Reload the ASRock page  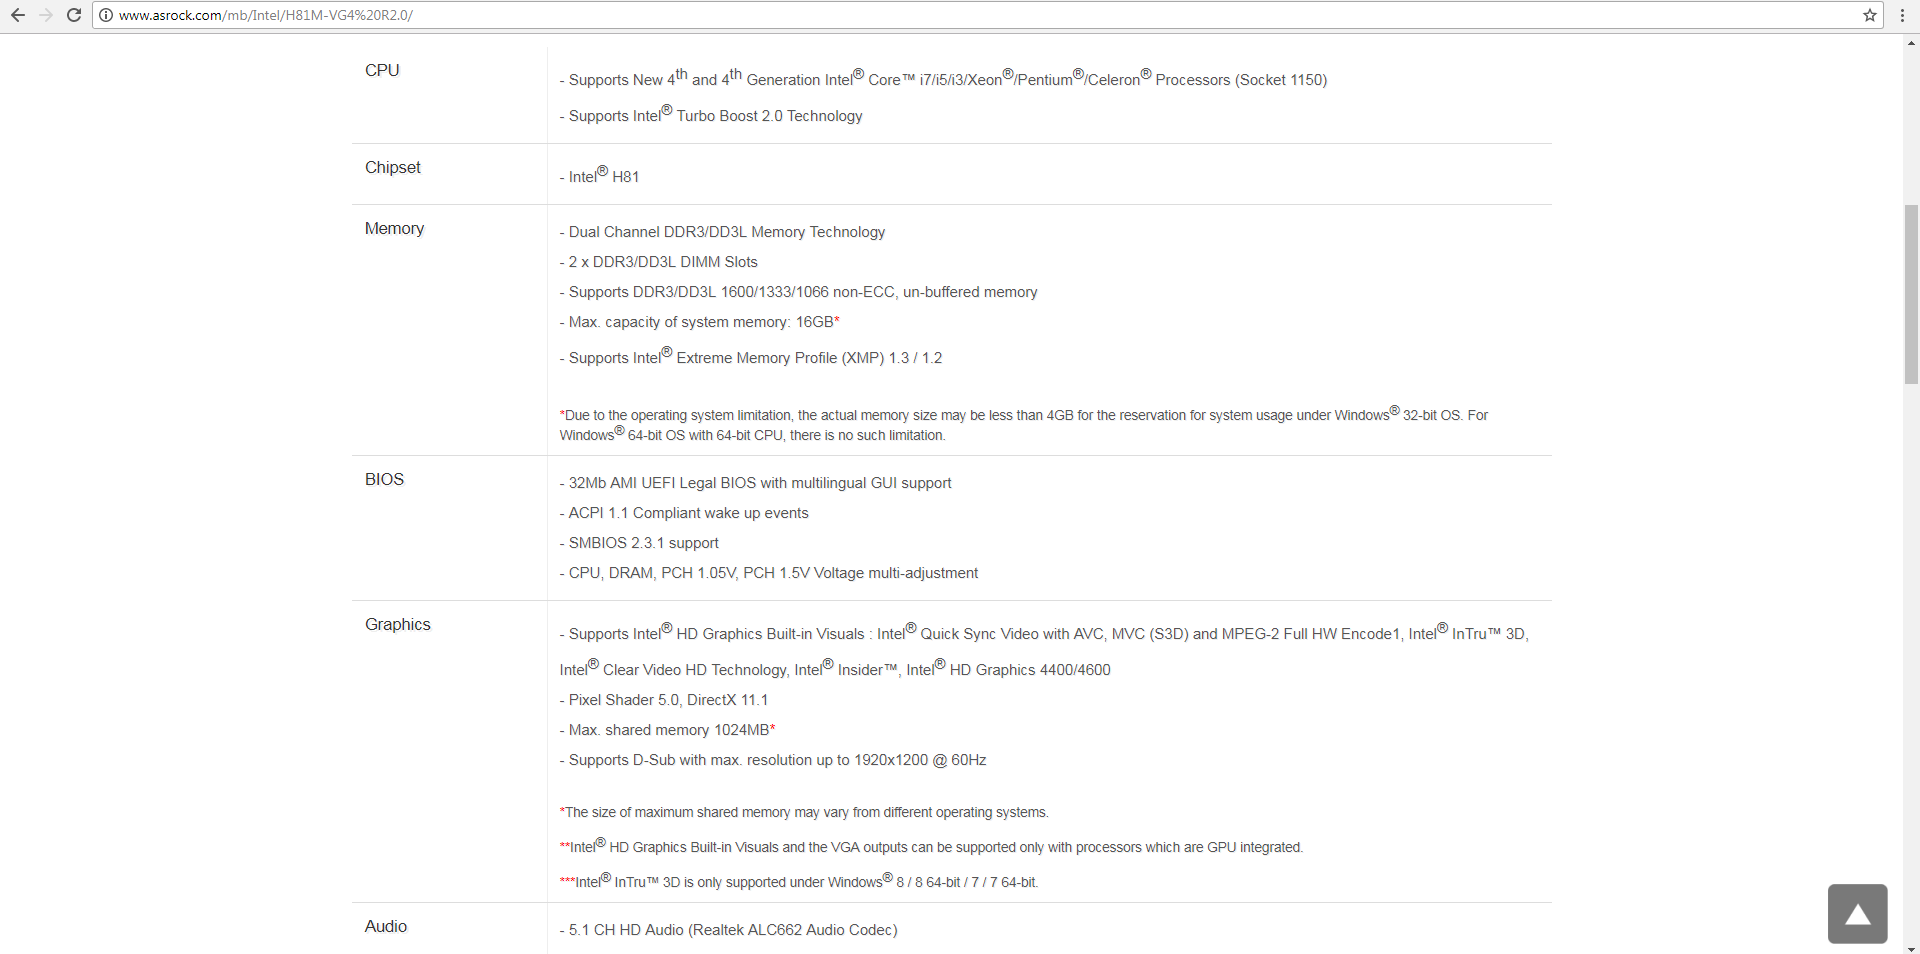(74, 15)
